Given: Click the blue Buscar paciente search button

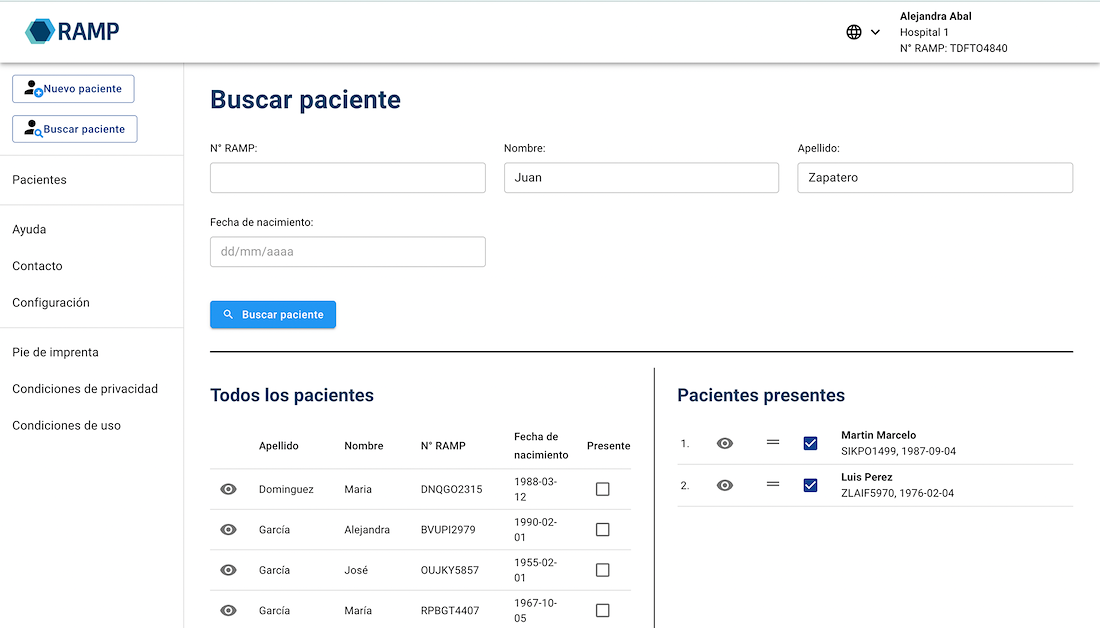Looking at the screenshot, I should 273,314.
